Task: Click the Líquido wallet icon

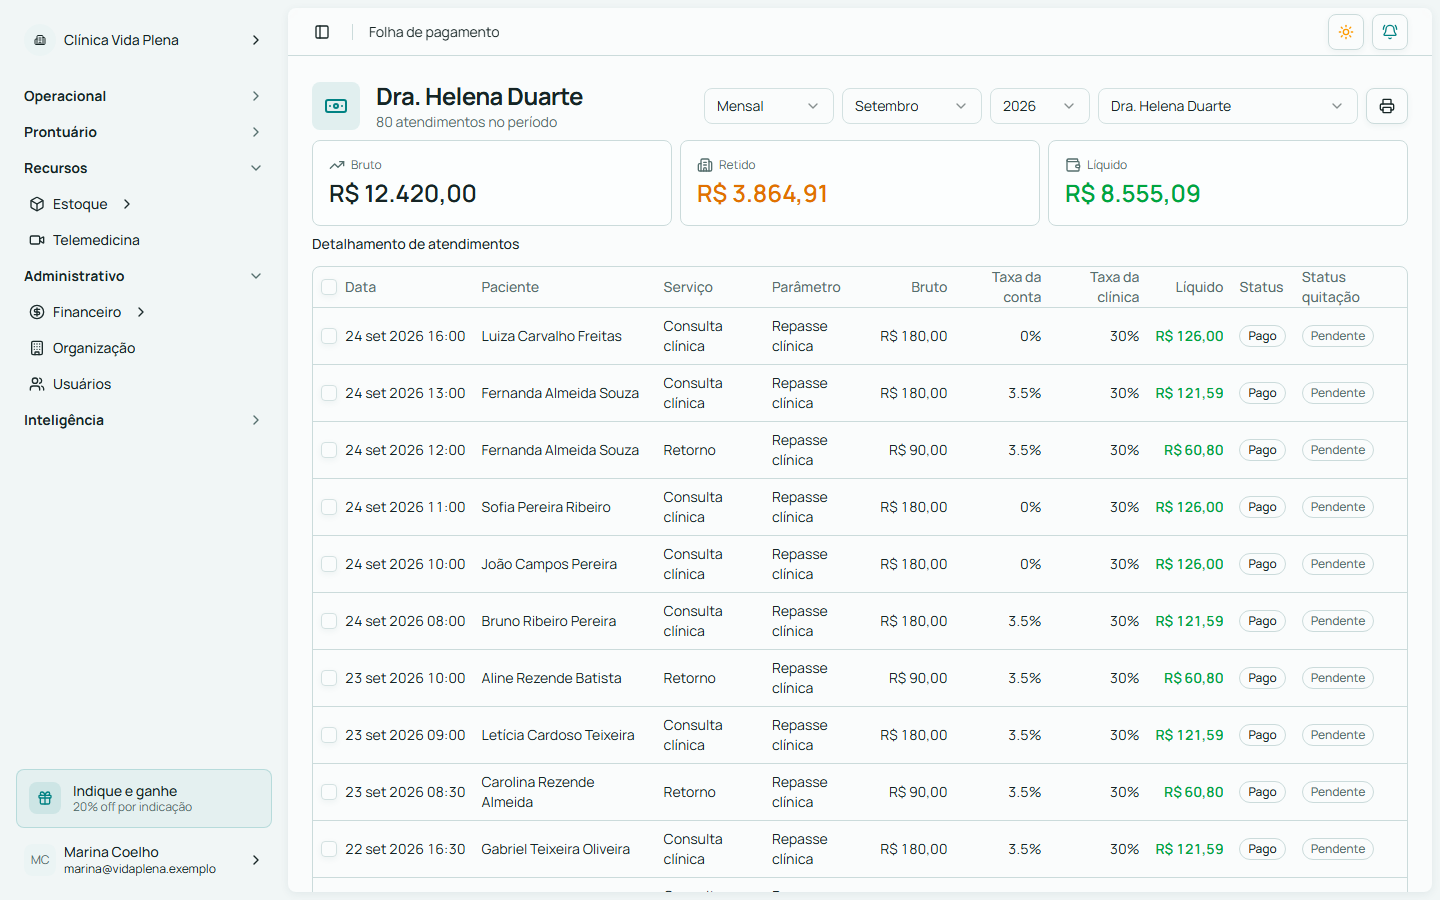Action: pos(1073,165)
